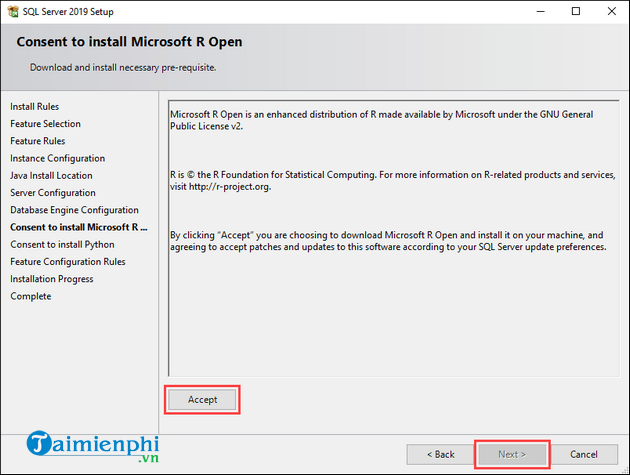Click the page heading 'Consent to install Microsoft R Open'
The height and width of the screenshot is (475, 630).
(129, 42)
